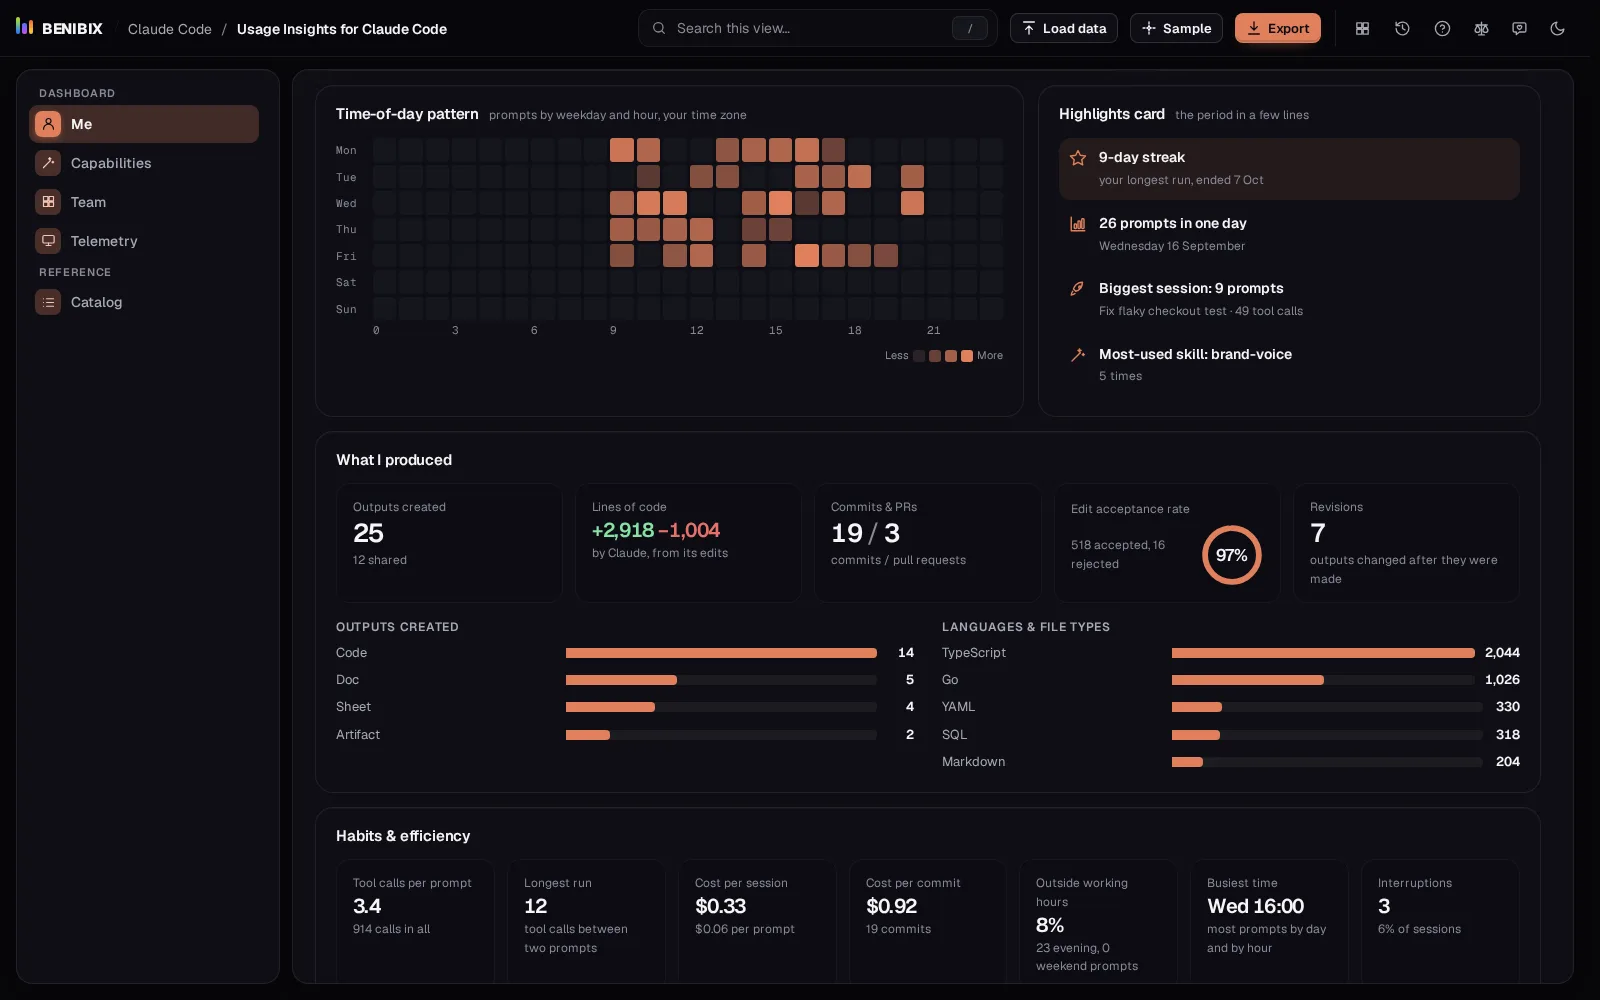Click the Busiest time Wed 16:00 value

[1255, 906]
